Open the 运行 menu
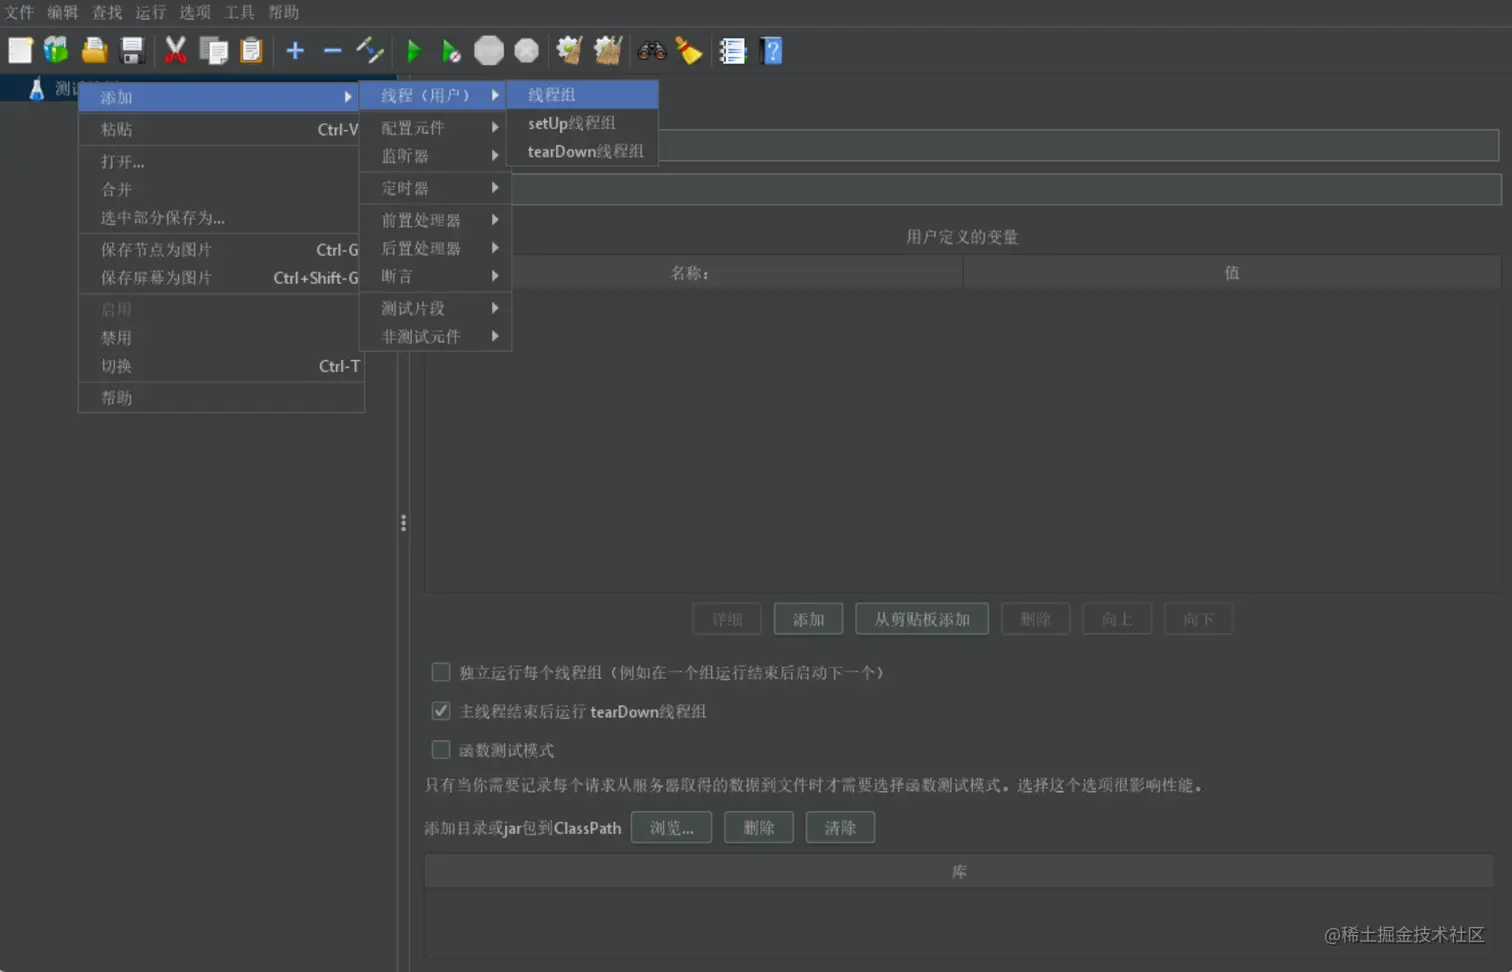 coord(150,12)
